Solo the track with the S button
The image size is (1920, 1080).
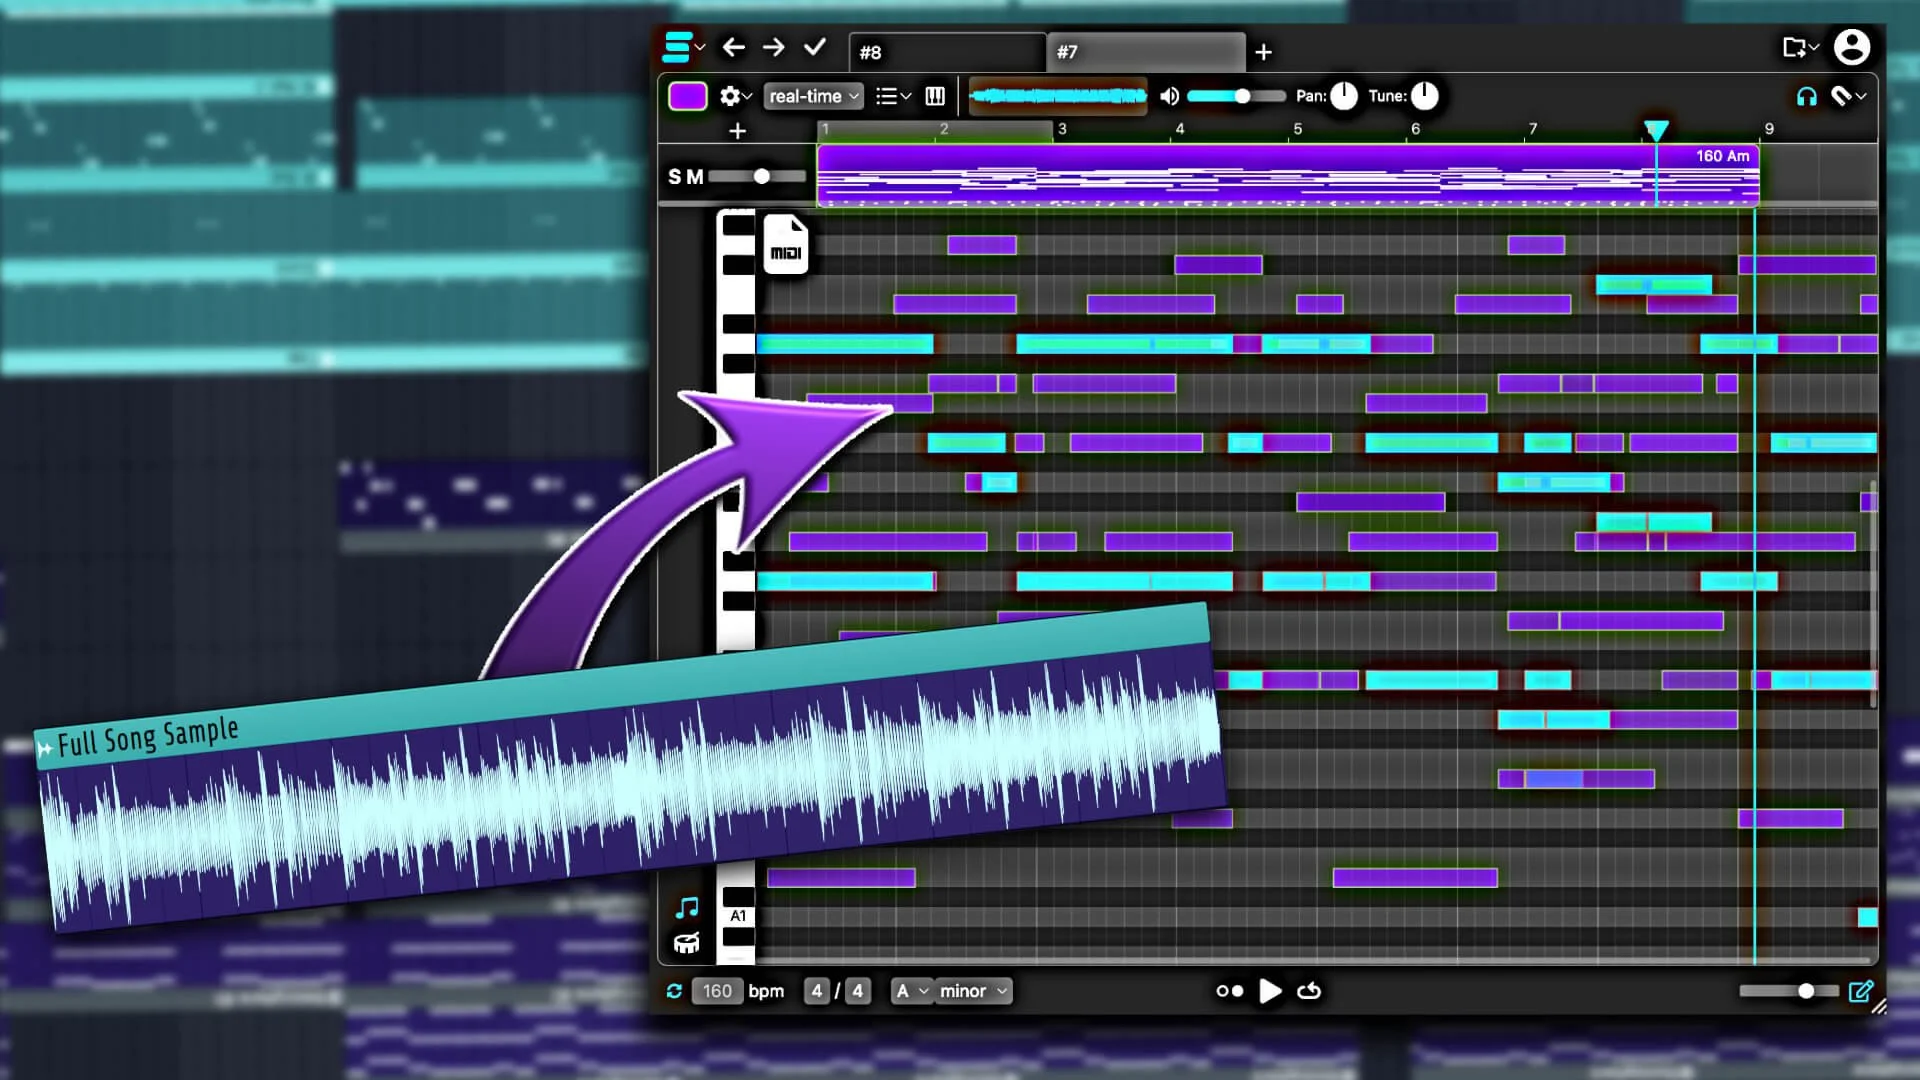tap(675, 176)
